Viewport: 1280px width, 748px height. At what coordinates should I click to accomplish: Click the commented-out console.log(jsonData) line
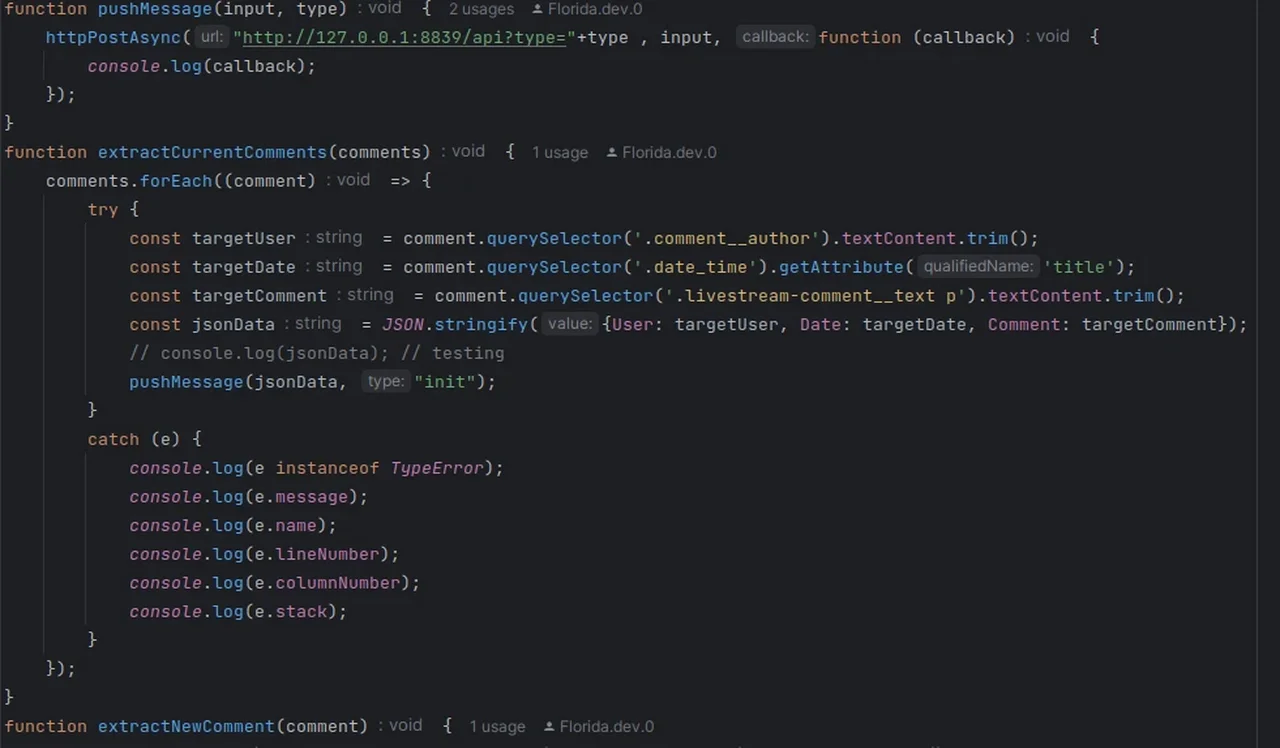316,353
